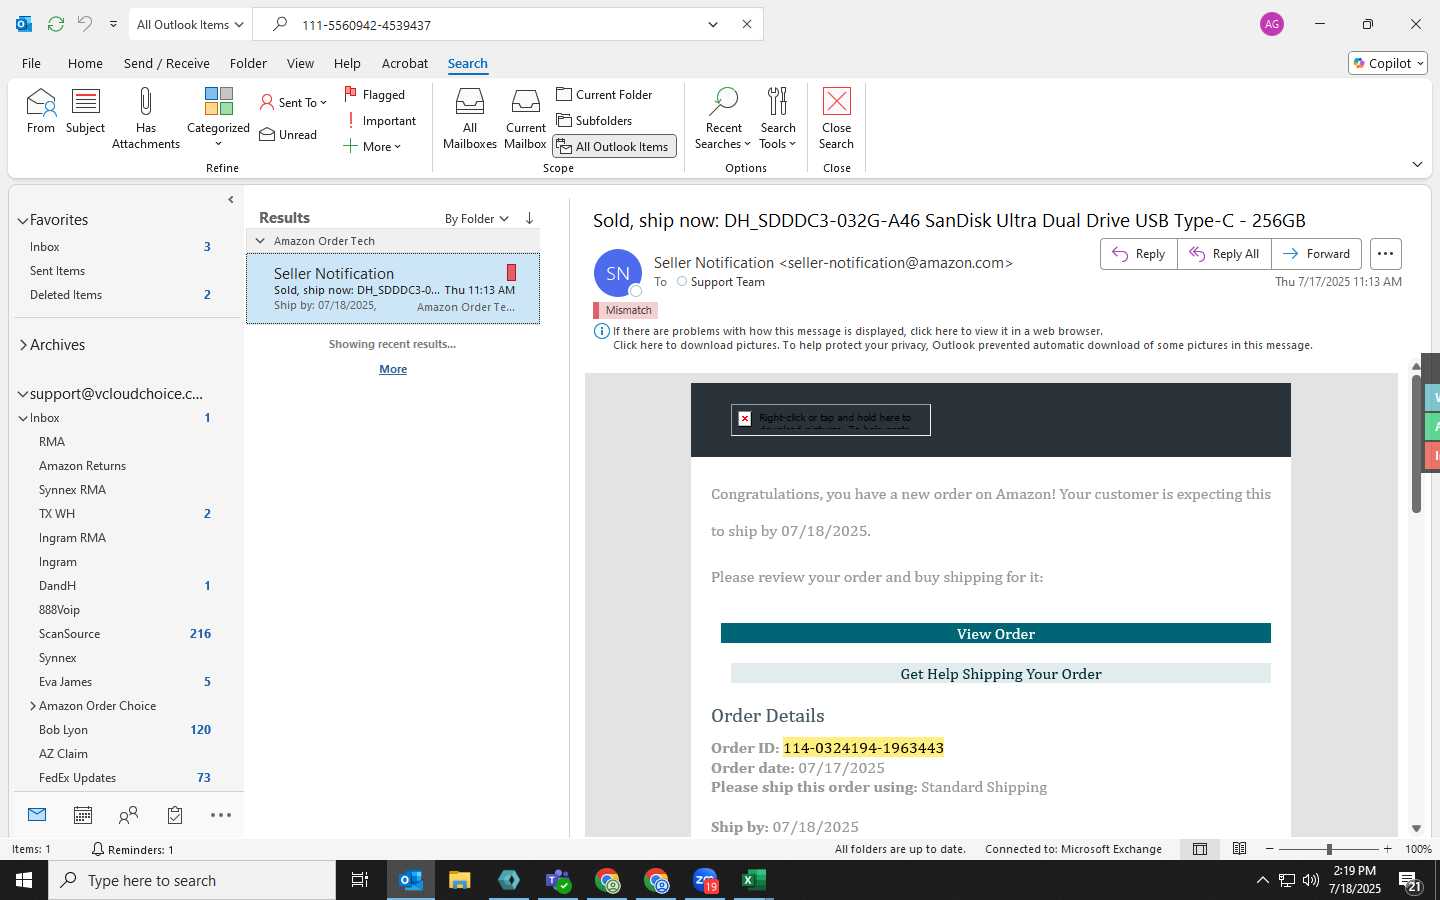This screenshot has width=1440, height=900.
Task: Toggle flag on Seller Notification message
Action: coord(511,272)
